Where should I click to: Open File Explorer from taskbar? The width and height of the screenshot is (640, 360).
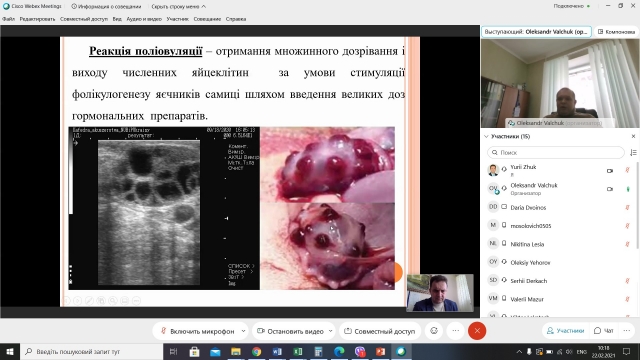tap(236, 351)
